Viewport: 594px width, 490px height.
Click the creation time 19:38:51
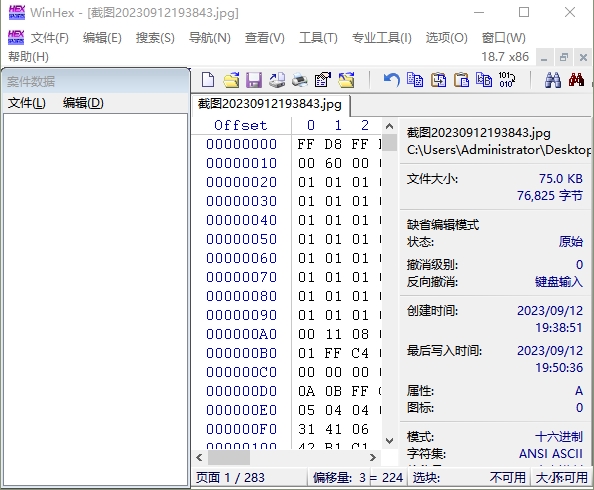(x=559, y=327)
